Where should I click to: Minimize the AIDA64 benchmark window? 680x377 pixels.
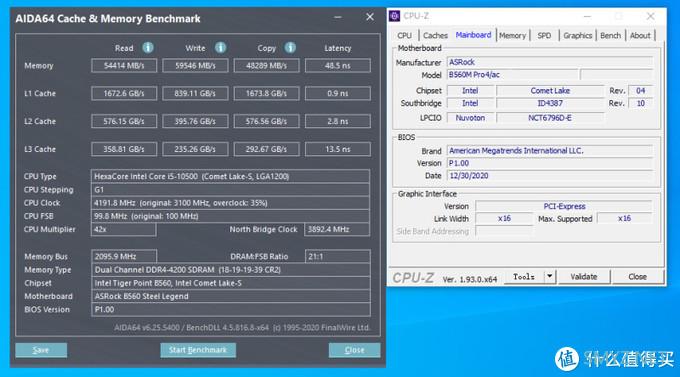click(x=338, y=17)
